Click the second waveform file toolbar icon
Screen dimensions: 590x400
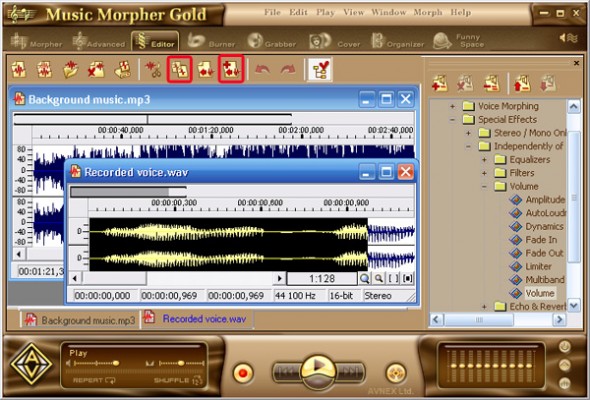44,69
